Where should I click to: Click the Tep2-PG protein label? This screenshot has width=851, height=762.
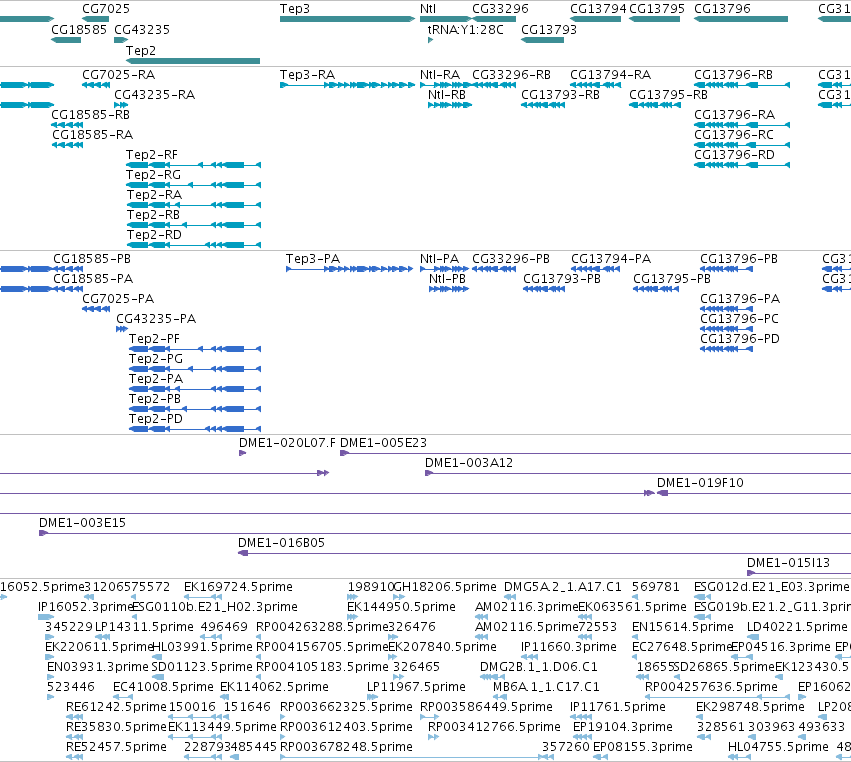(x=156, y=359)
